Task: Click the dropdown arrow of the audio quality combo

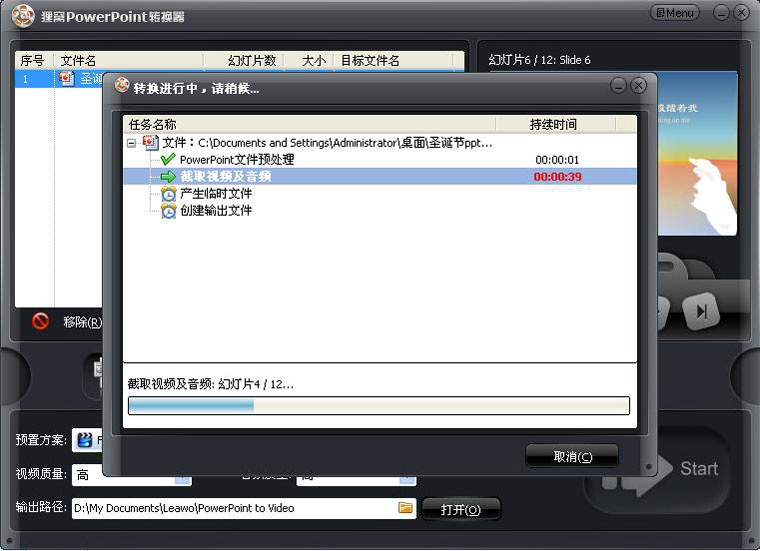Action: (408, 479)
